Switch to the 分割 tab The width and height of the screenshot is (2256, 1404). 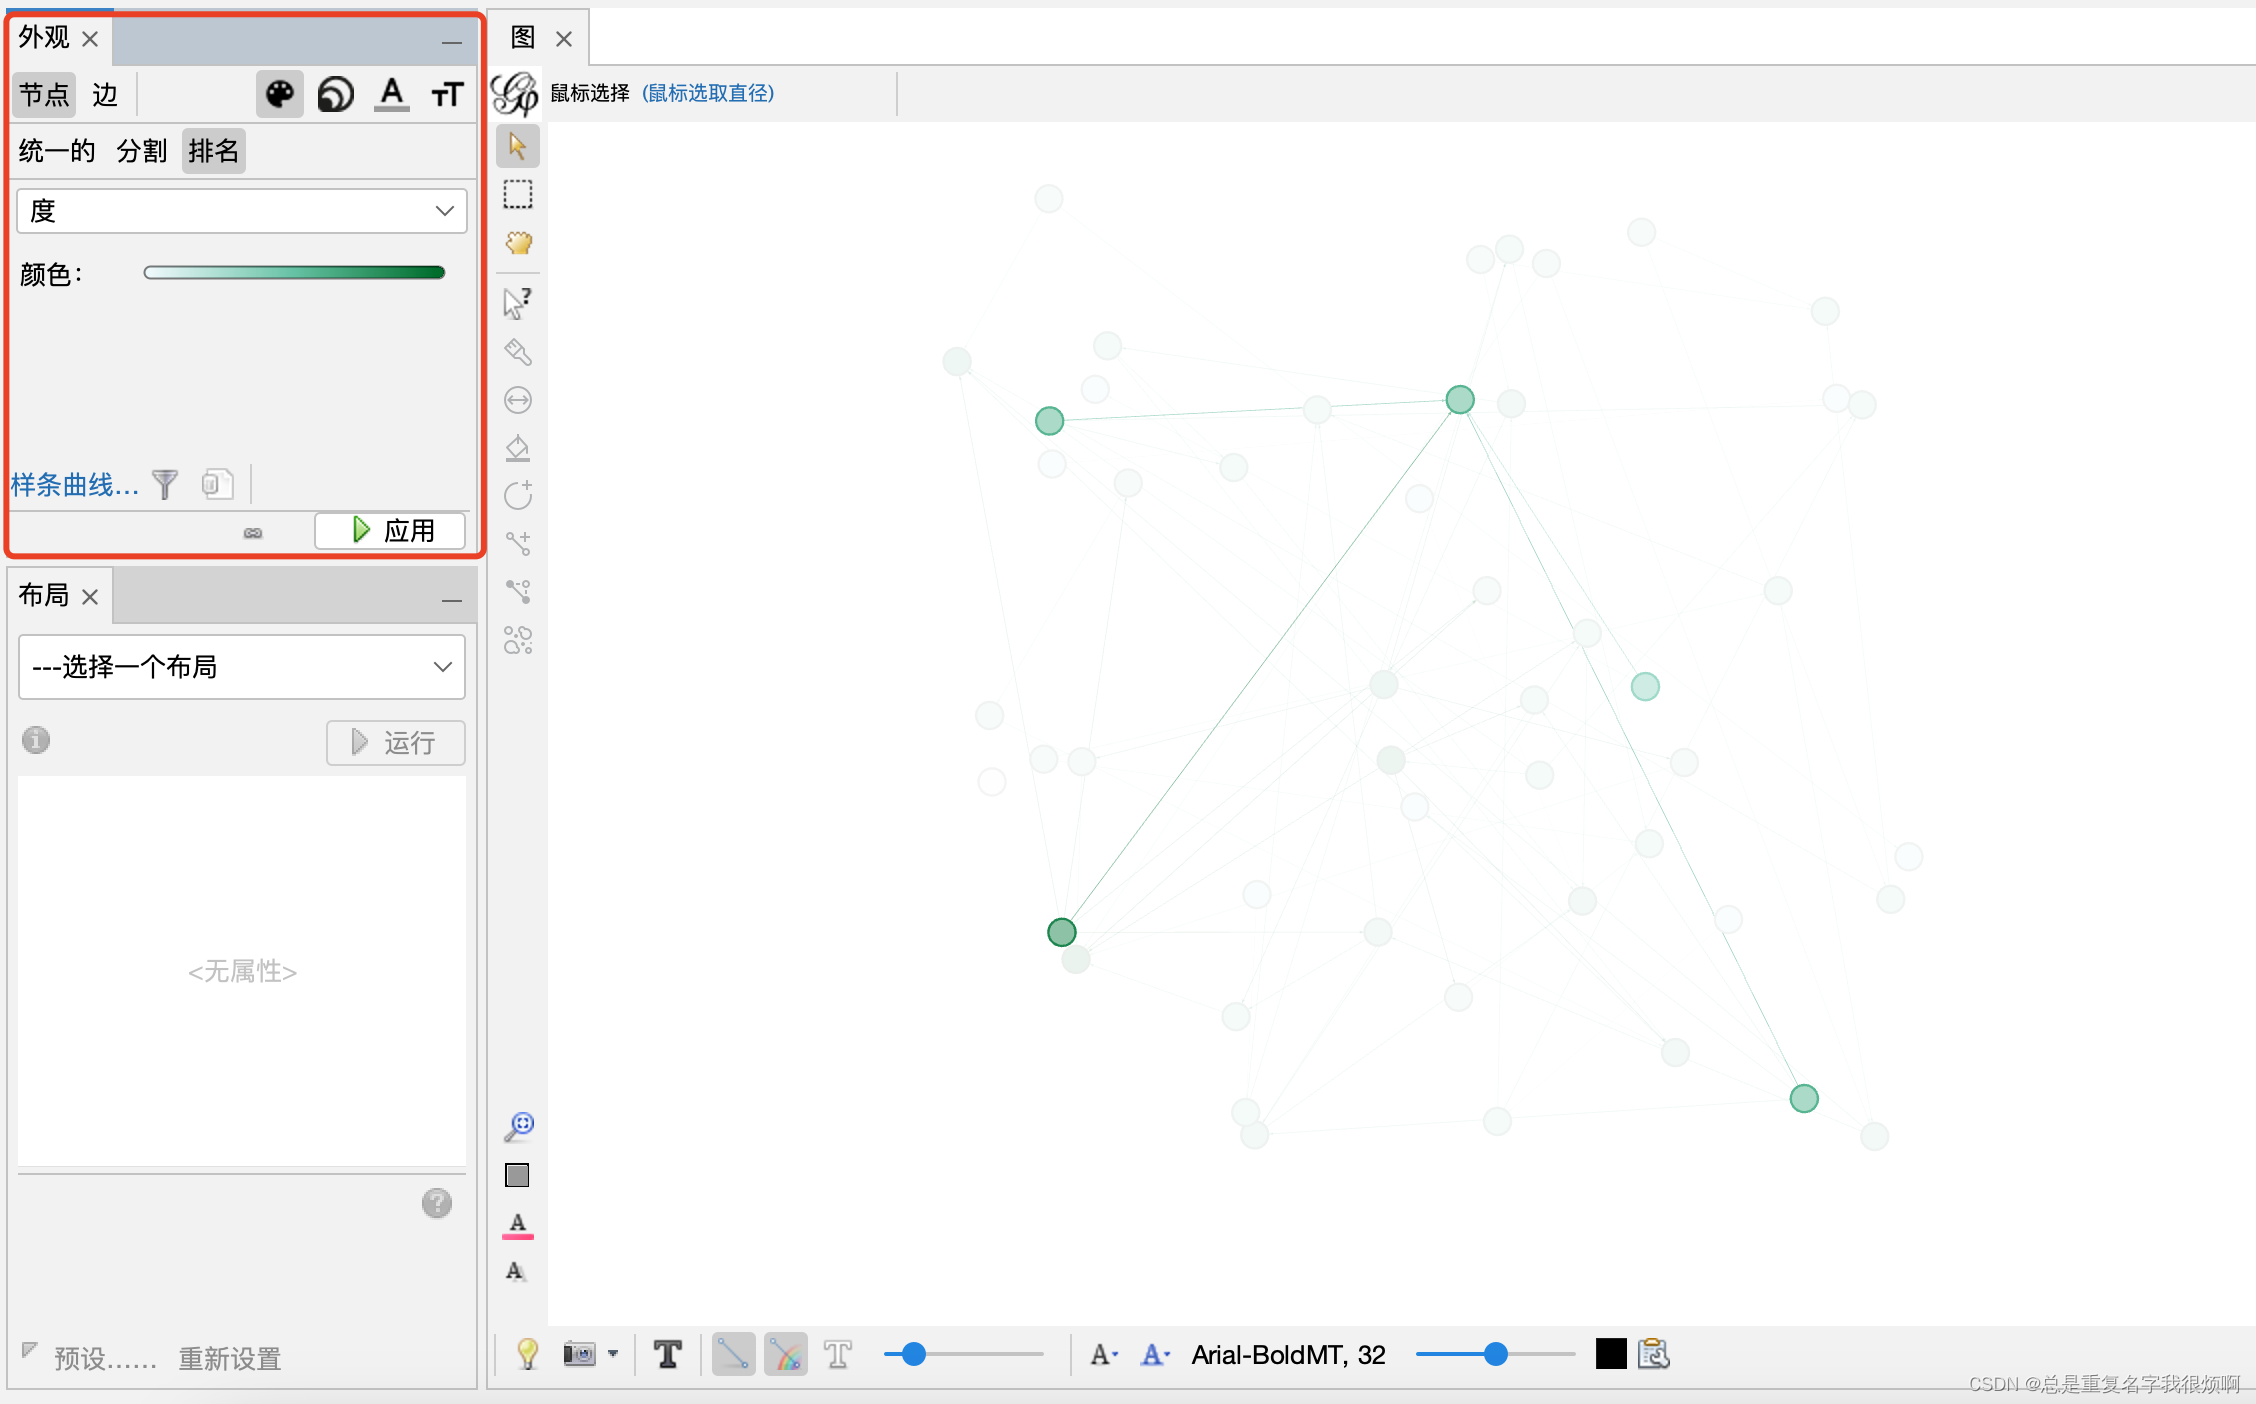tap(141, 151)
